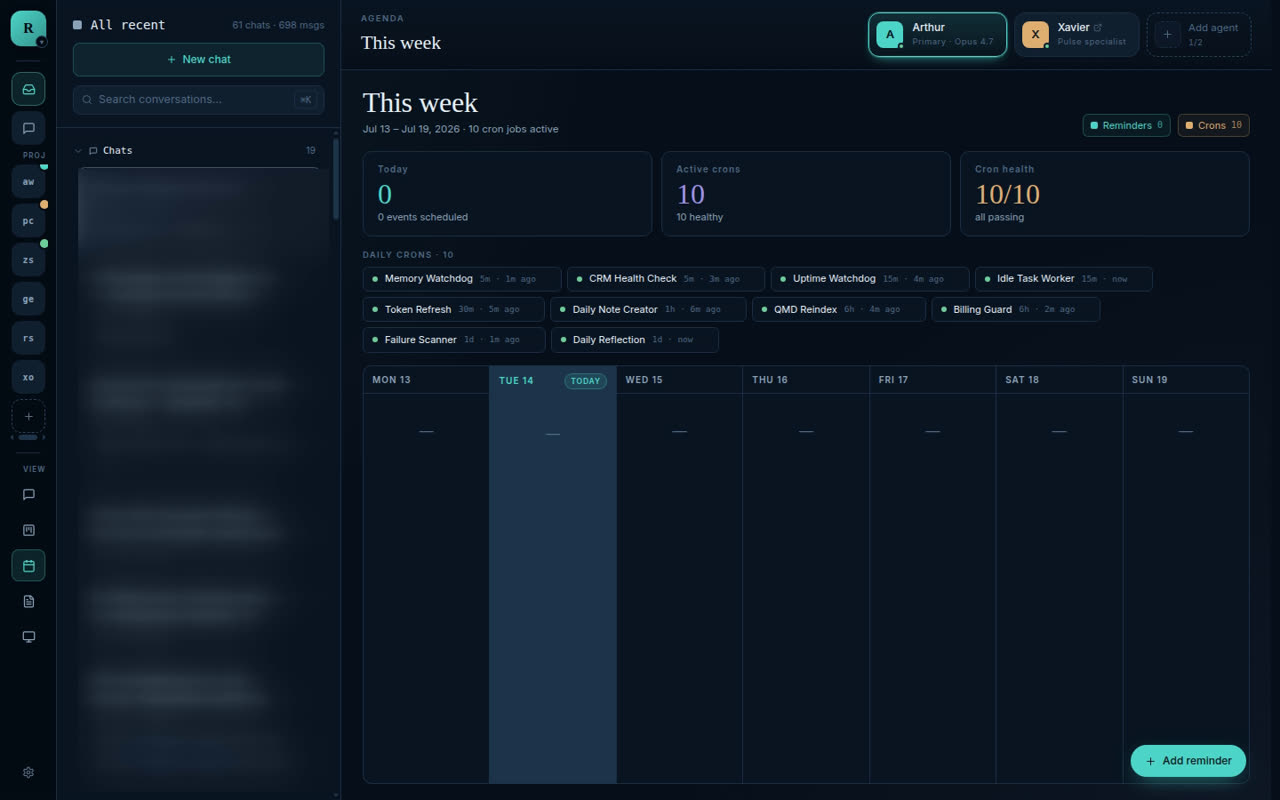Open the CRM Health Check cron
This screenshot has height=800, width=1280.
tap(666, 279)
